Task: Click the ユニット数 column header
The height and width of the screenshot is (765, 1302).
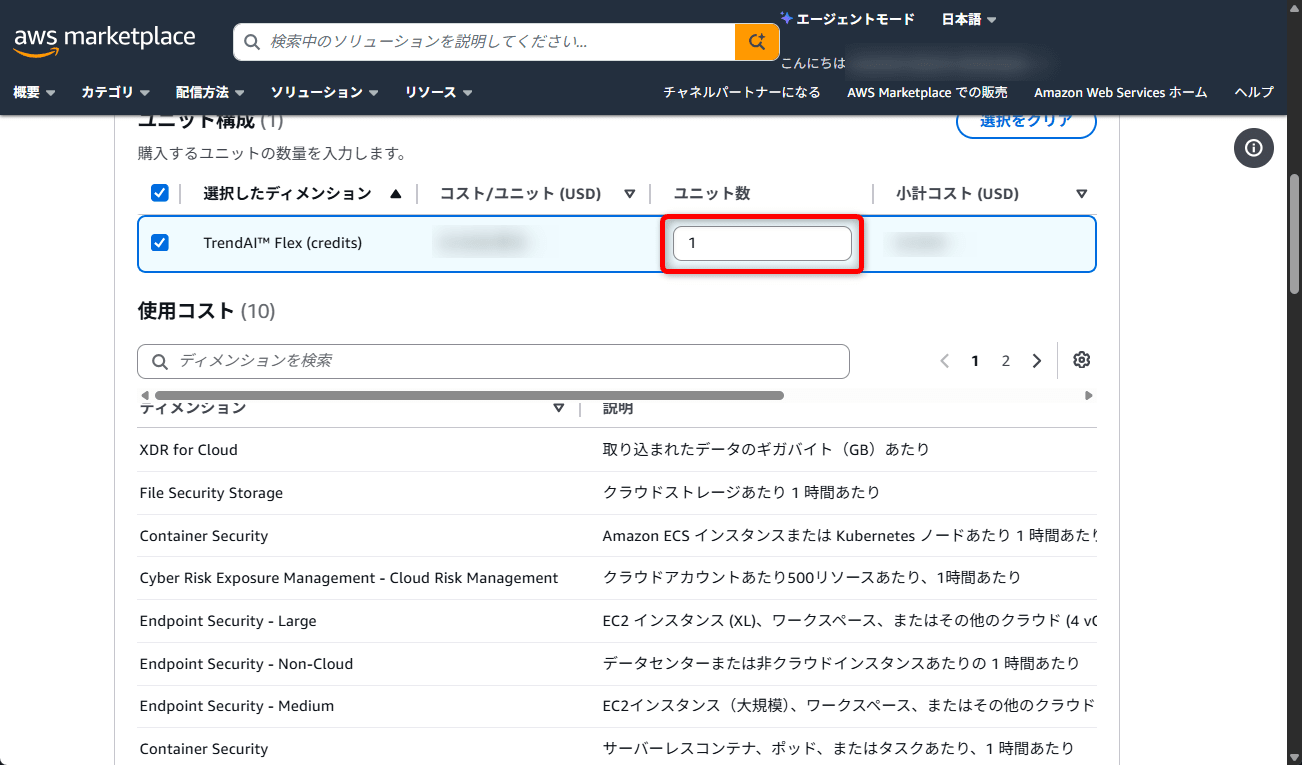Action: tap(712, 193)
